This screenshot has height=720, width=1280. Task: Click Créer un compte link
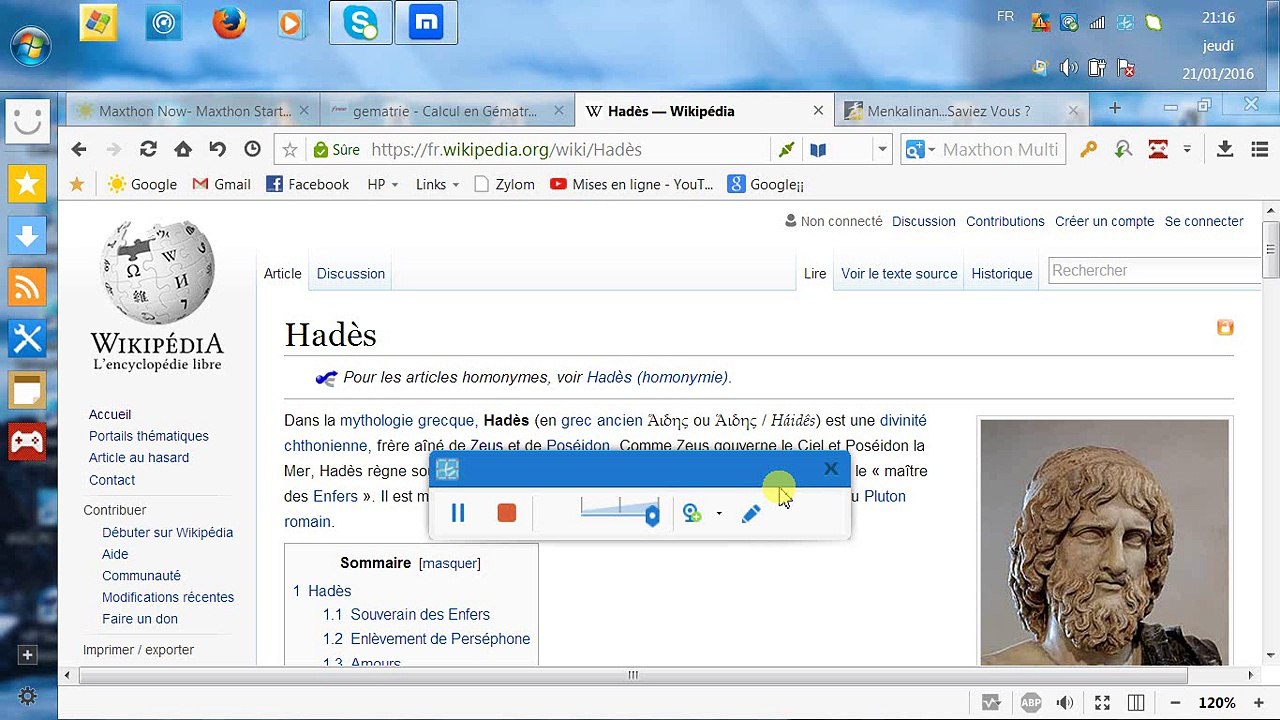pyautogui.click(x=1104, y=221)
